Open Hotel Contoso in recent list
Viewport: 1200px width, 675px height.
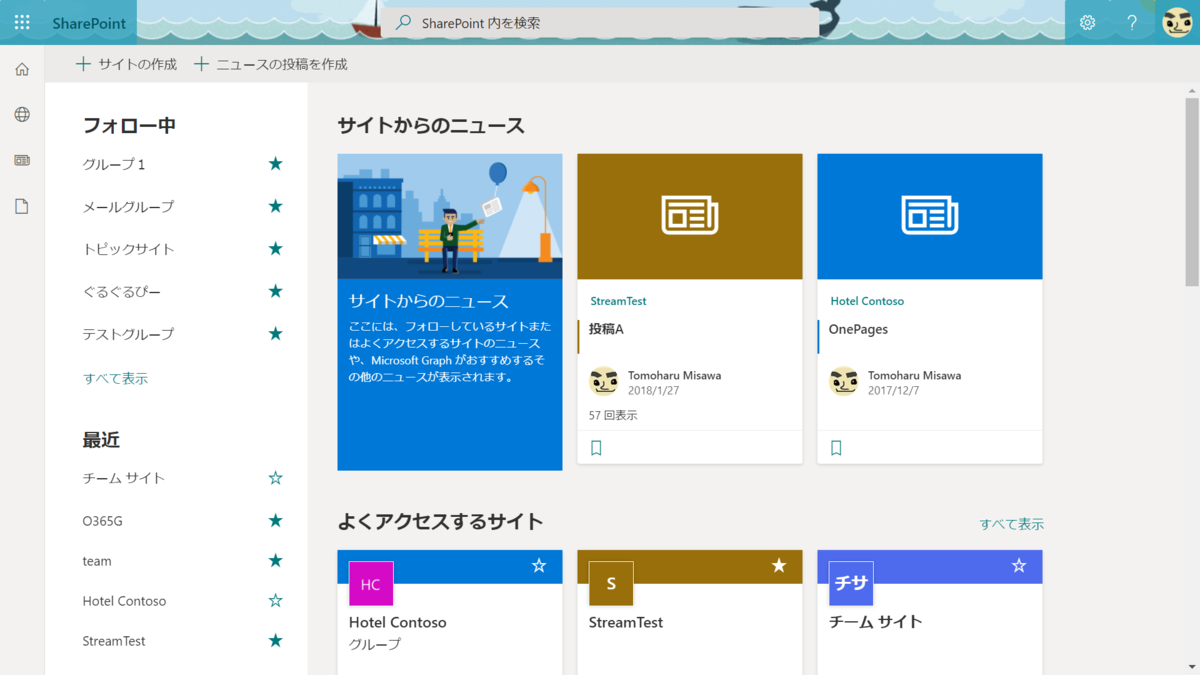pos(125,601)
